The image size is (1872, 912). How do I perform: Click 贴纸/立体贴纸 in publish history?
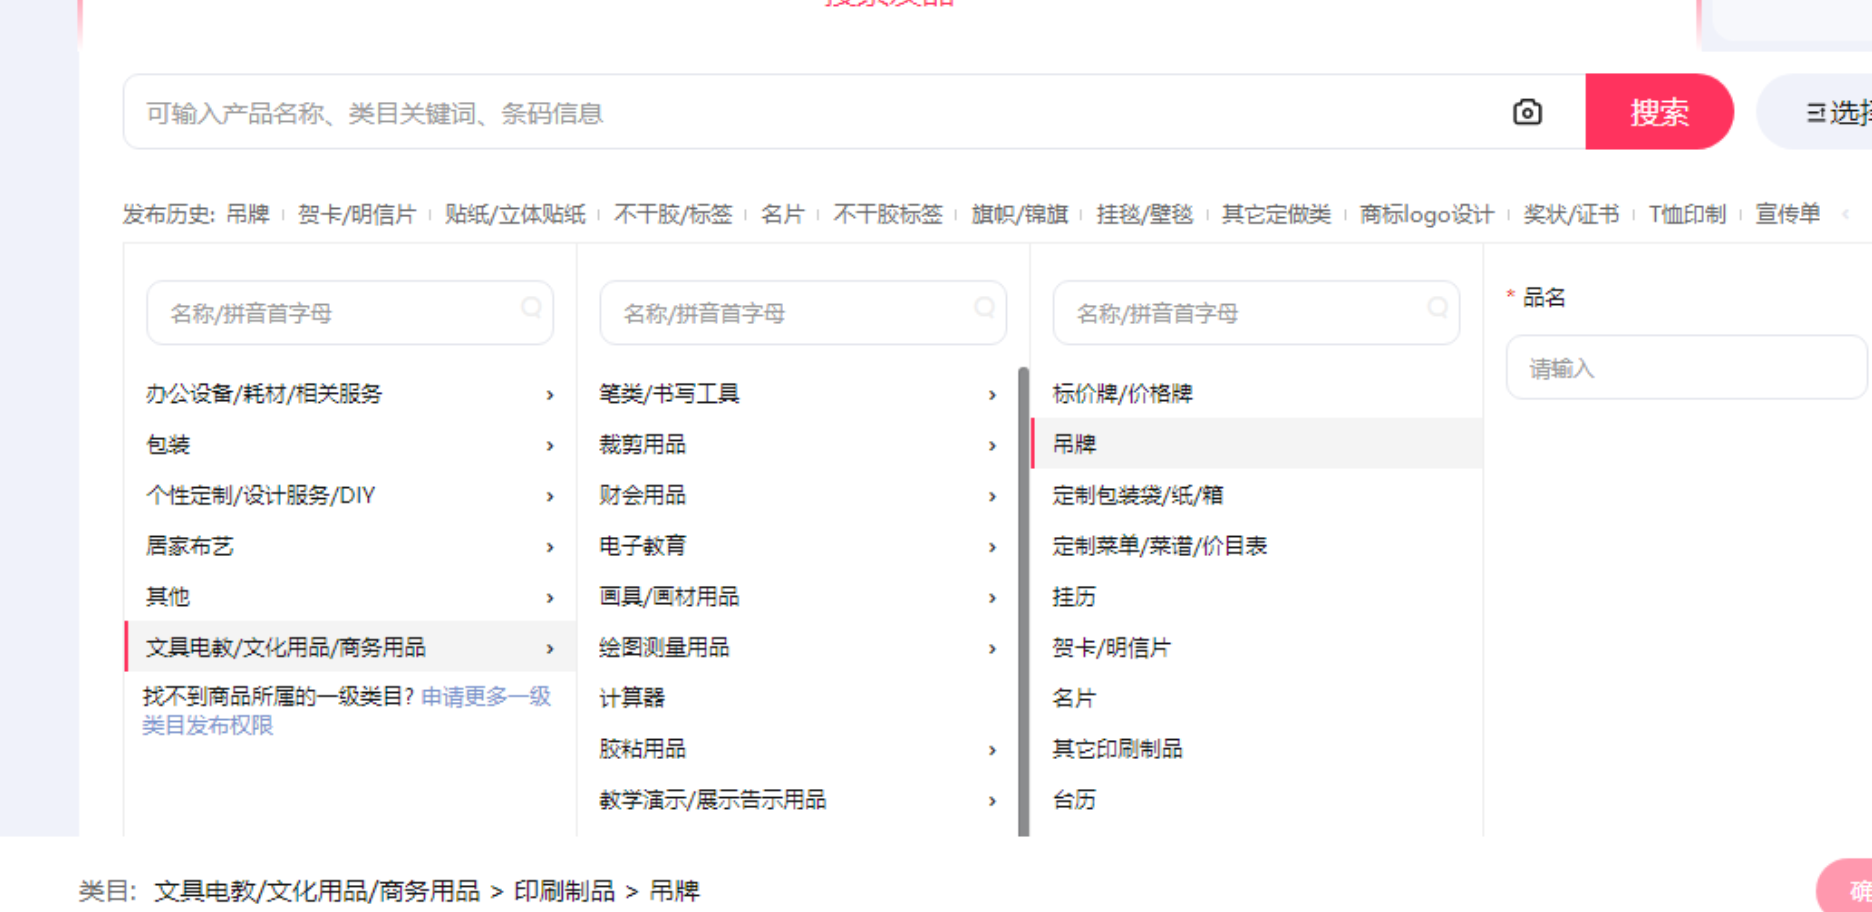(515, 214)
